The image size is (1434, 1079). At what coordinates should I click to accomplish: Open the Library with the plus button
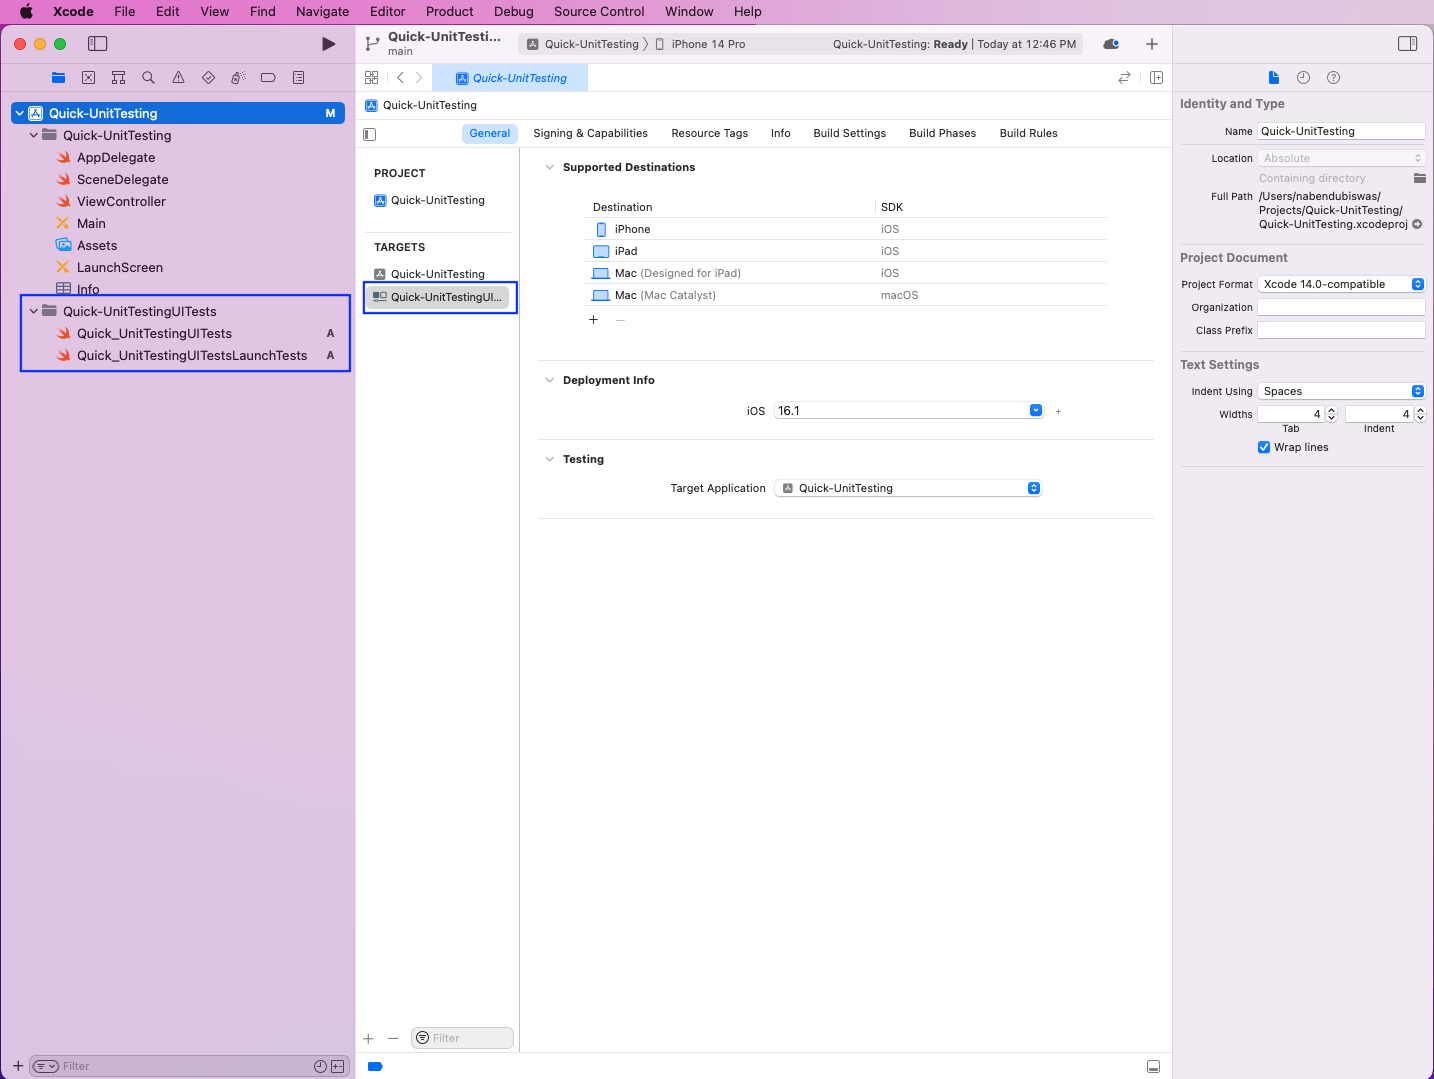pos(1152,44)
